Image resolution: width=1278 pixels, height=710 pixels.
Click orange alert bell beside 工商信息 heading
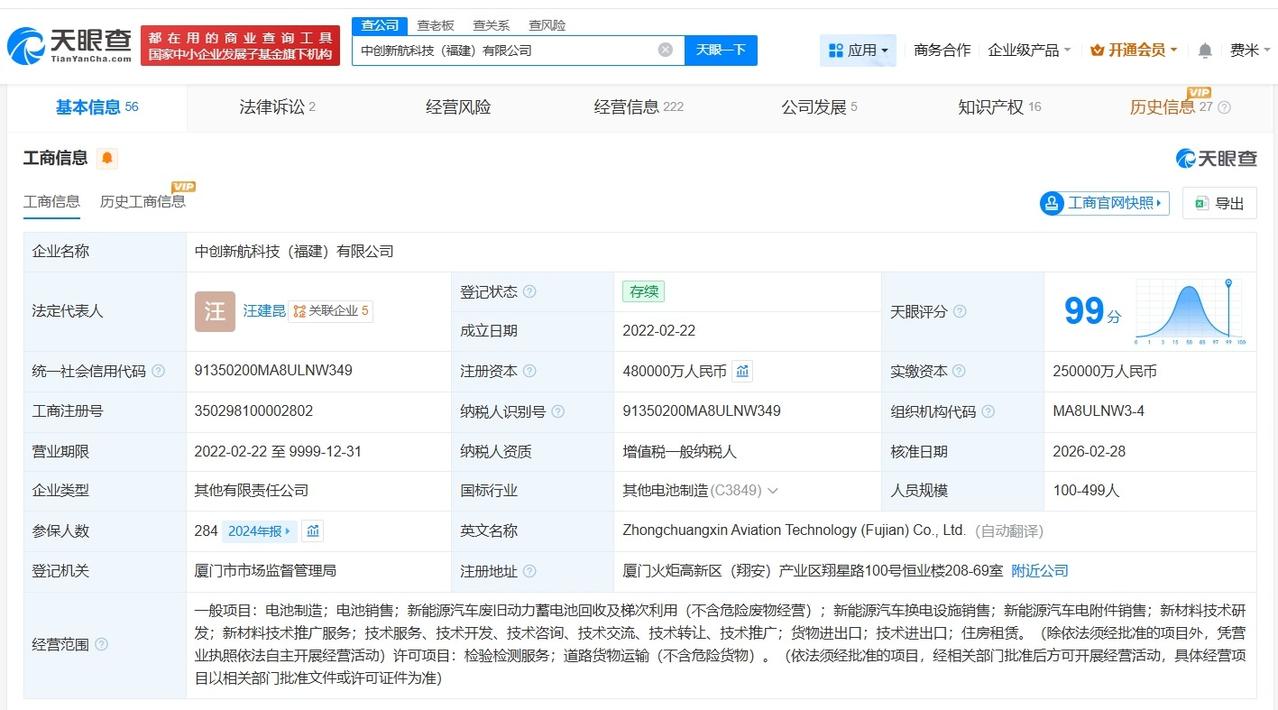tap(107, 158)
